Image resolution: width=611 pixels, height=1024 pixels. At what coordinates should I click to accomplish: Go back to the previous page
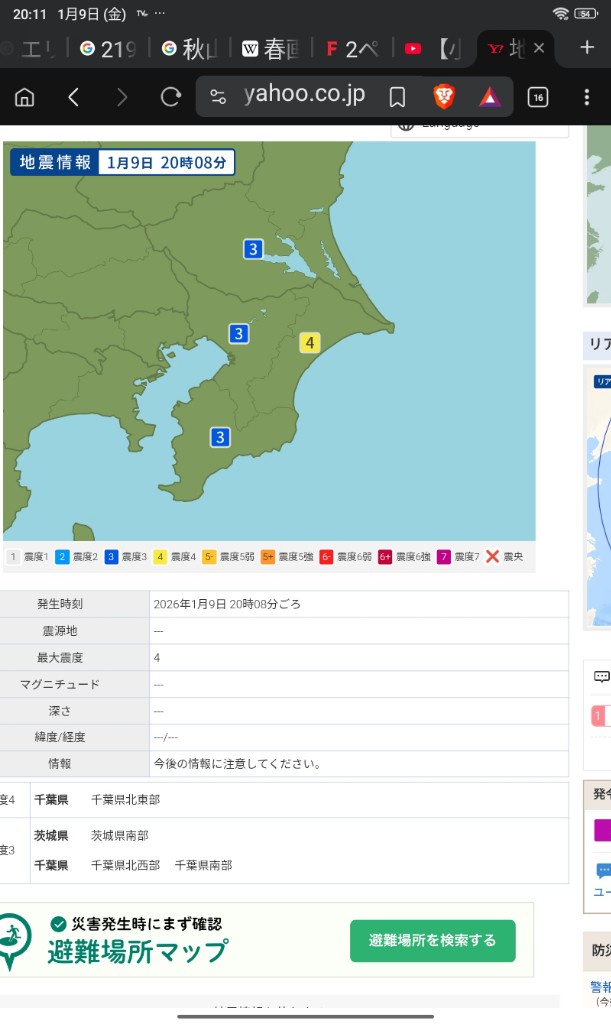pyautogui.click(x=73, y=97)
